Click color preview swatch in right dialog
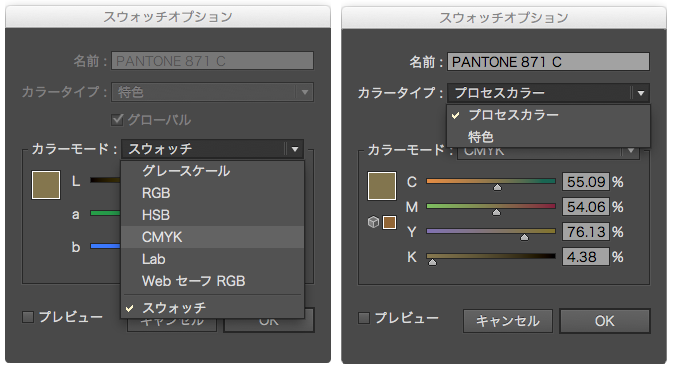Viewport: 676px width, 372px height. (382, 186)
